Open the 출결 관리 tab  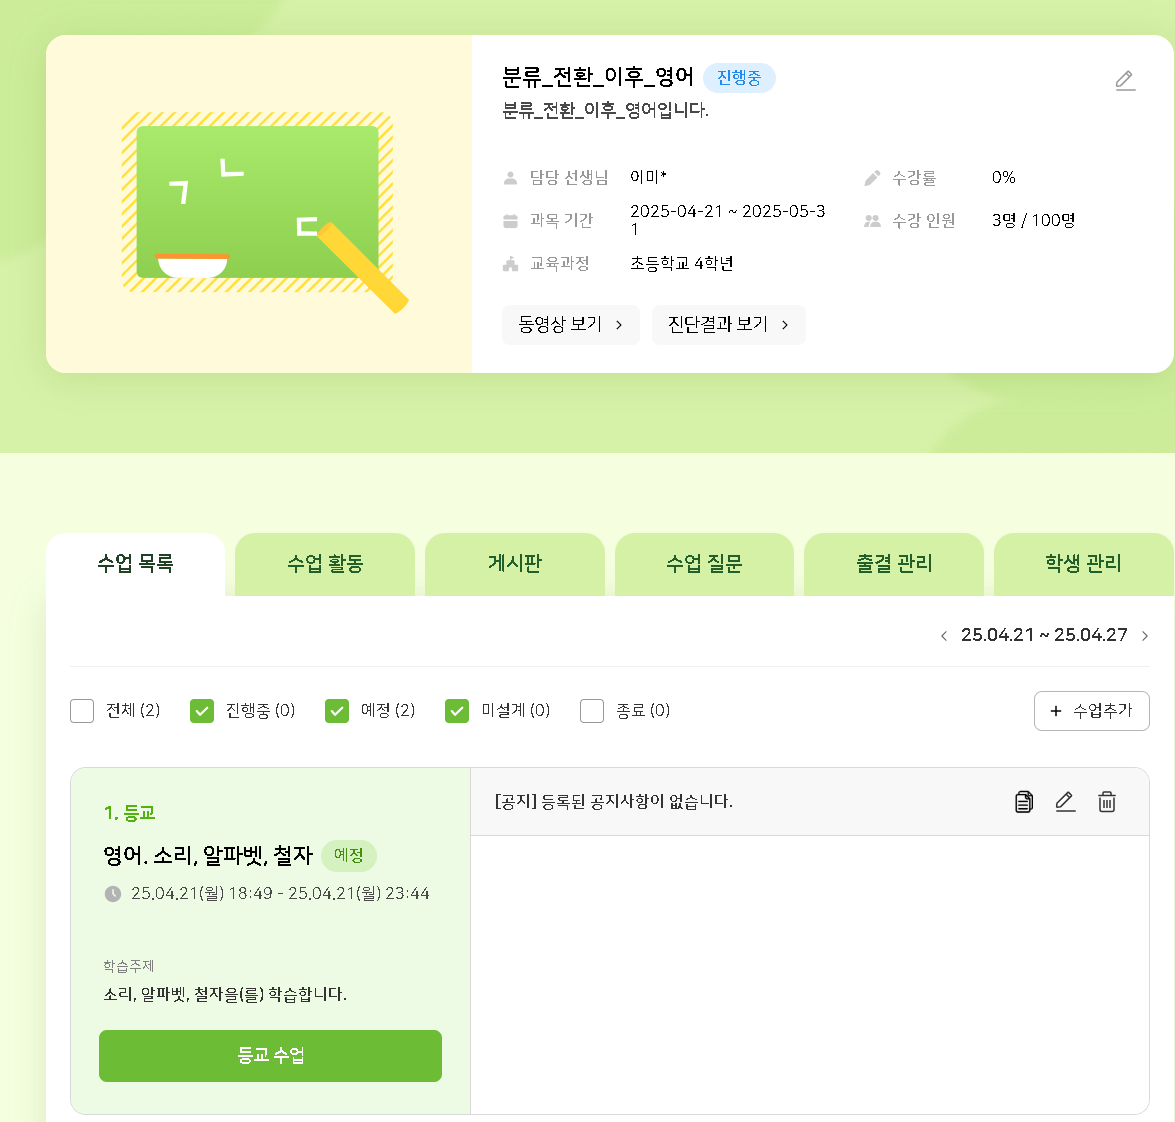(894, 564)
